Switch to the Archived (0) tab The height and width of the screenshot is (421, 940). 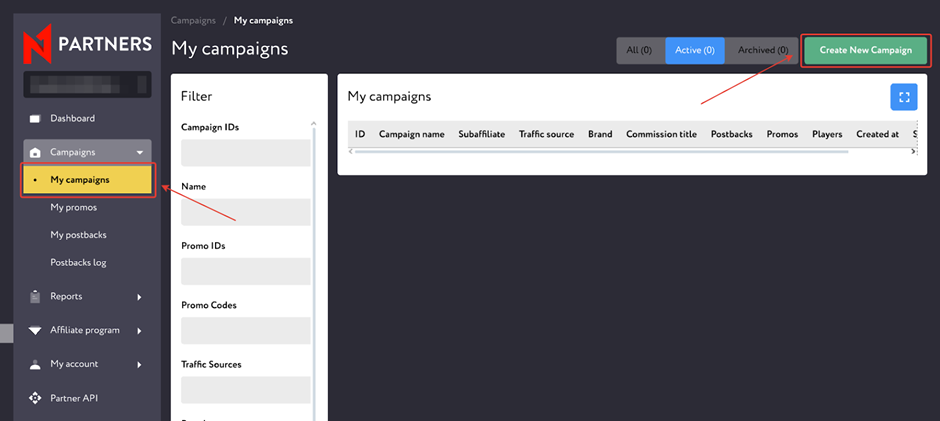click(x=762, y=50)
